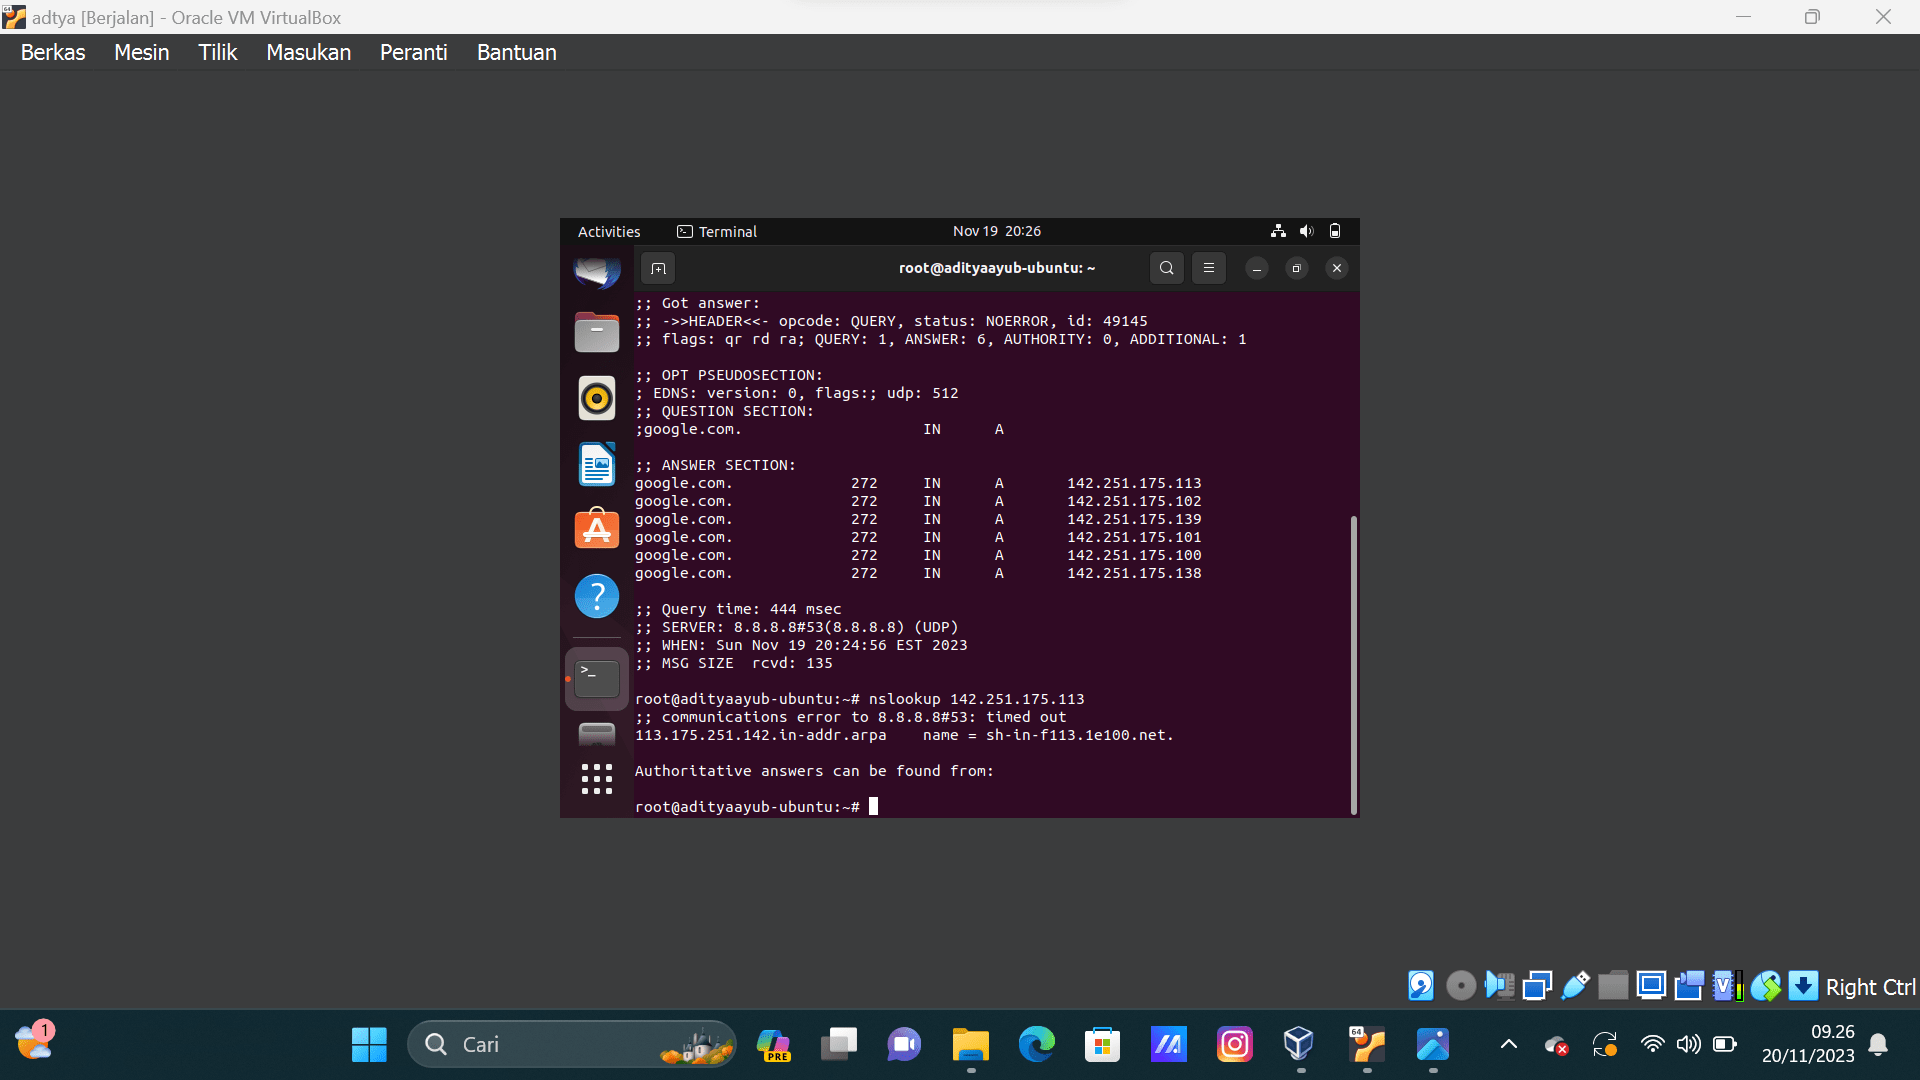The image size is (1920, 1080).
Task: Click the Windows taskbar Cari search box
Action: point(572,1045)
